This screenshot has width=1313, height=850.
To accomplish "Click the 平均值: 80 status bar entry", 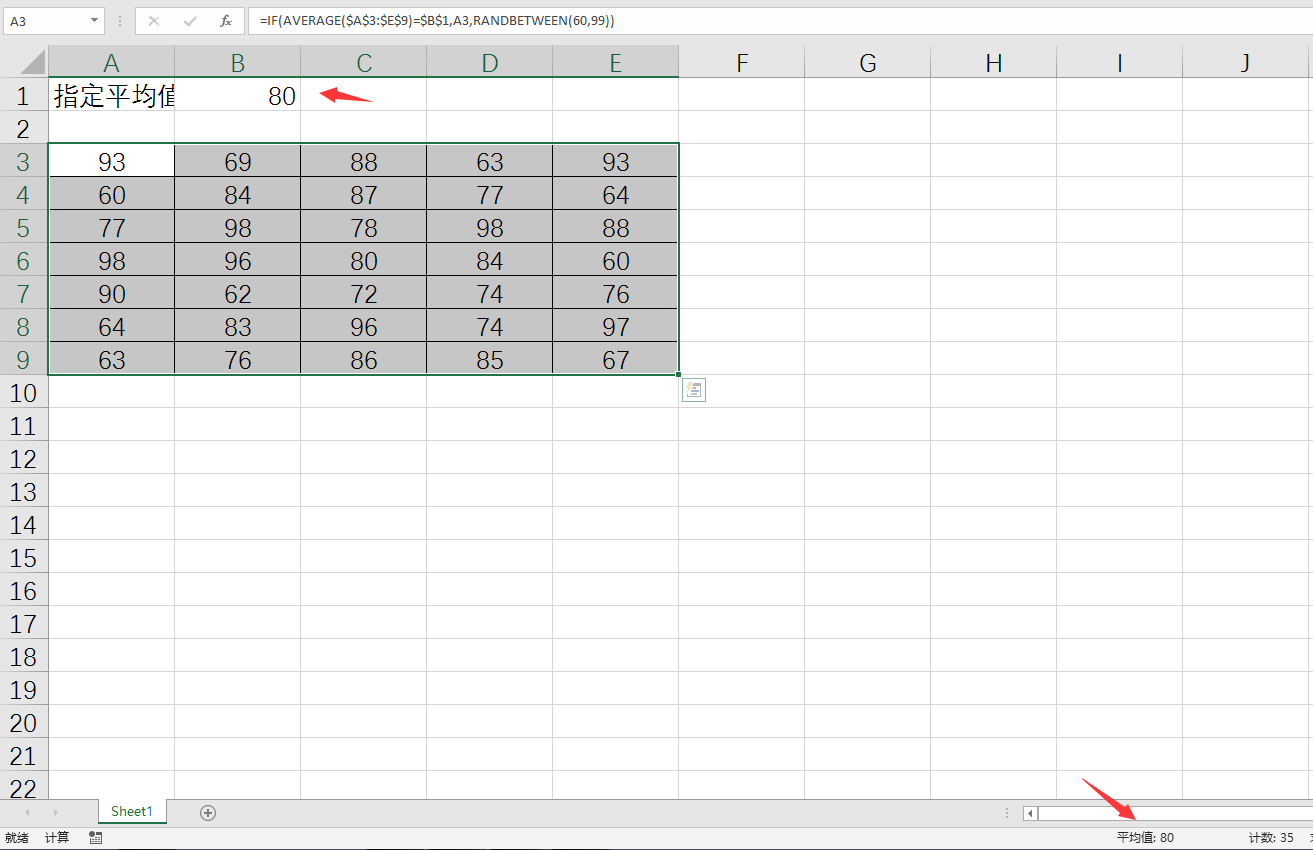I will 1145,837.
